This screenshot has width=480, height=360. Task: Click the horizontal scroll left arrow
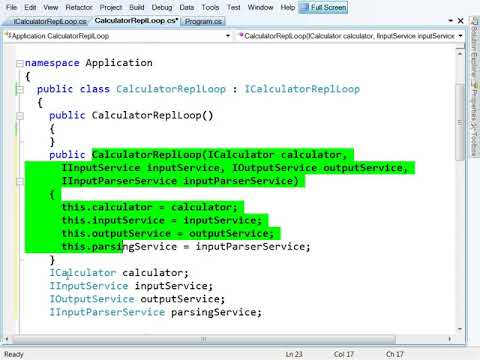(x=7, y=339)
